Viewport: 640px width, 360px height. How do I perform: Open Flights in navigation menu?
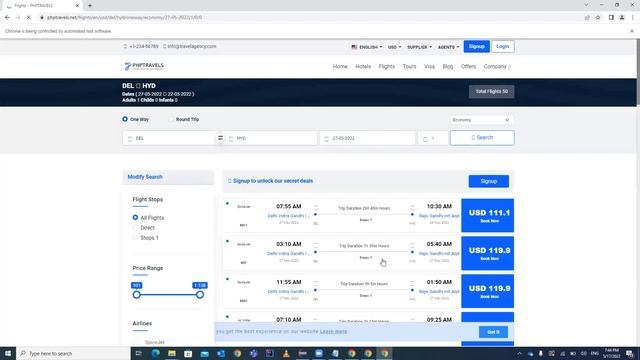[x=387, y=67]
